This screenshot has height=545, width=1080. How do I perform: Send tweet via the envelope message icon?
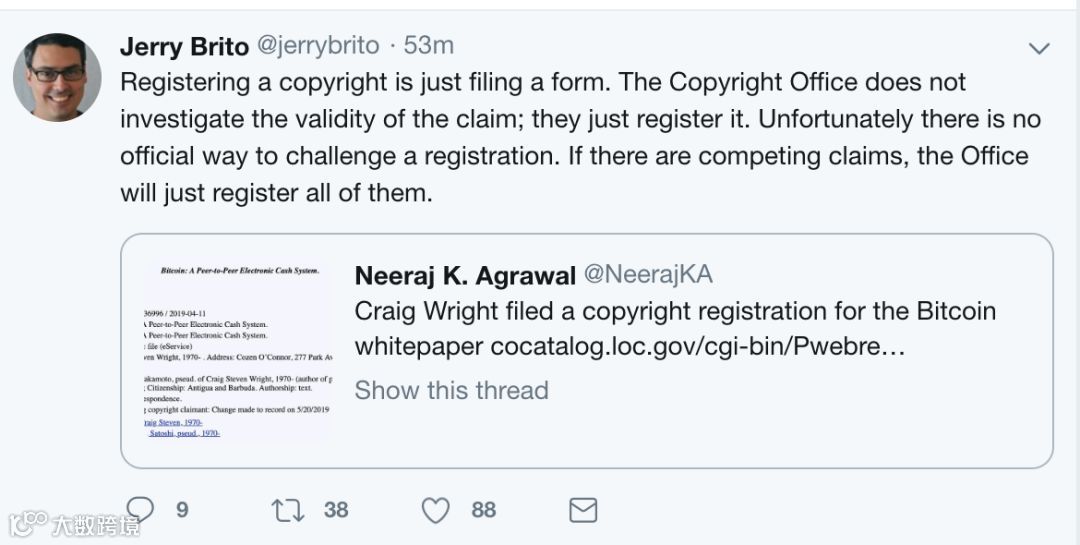583,510
